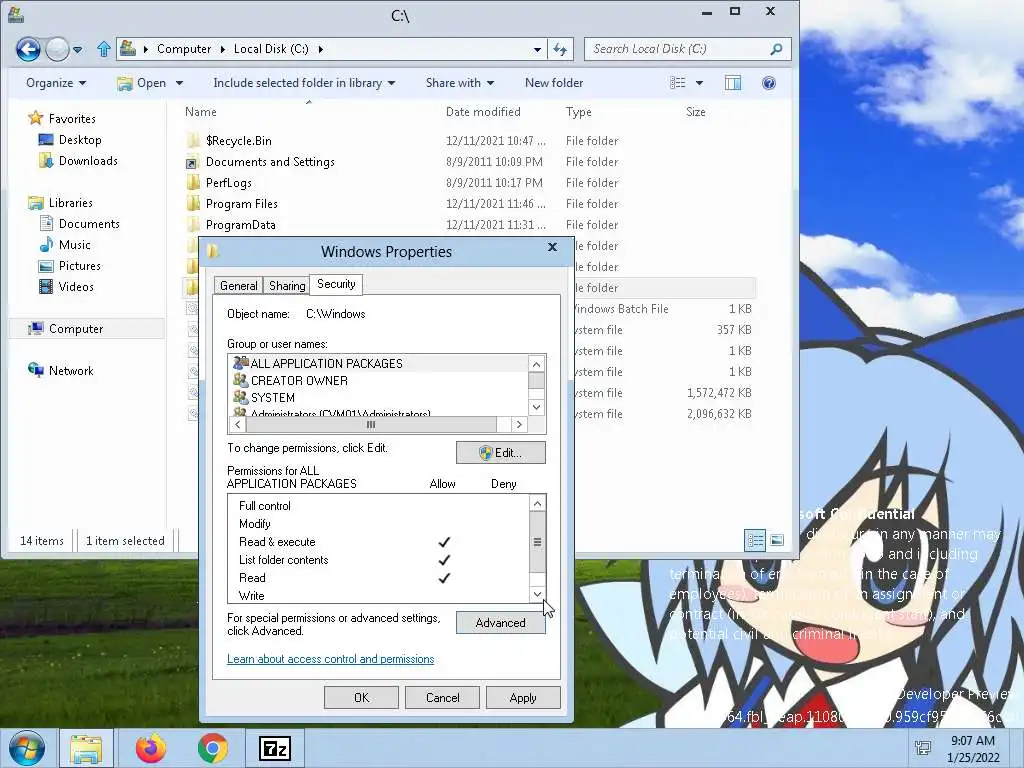Sort by the Name column header
The height and width of the screenshot is (768, 1024).
click(200, 112)
